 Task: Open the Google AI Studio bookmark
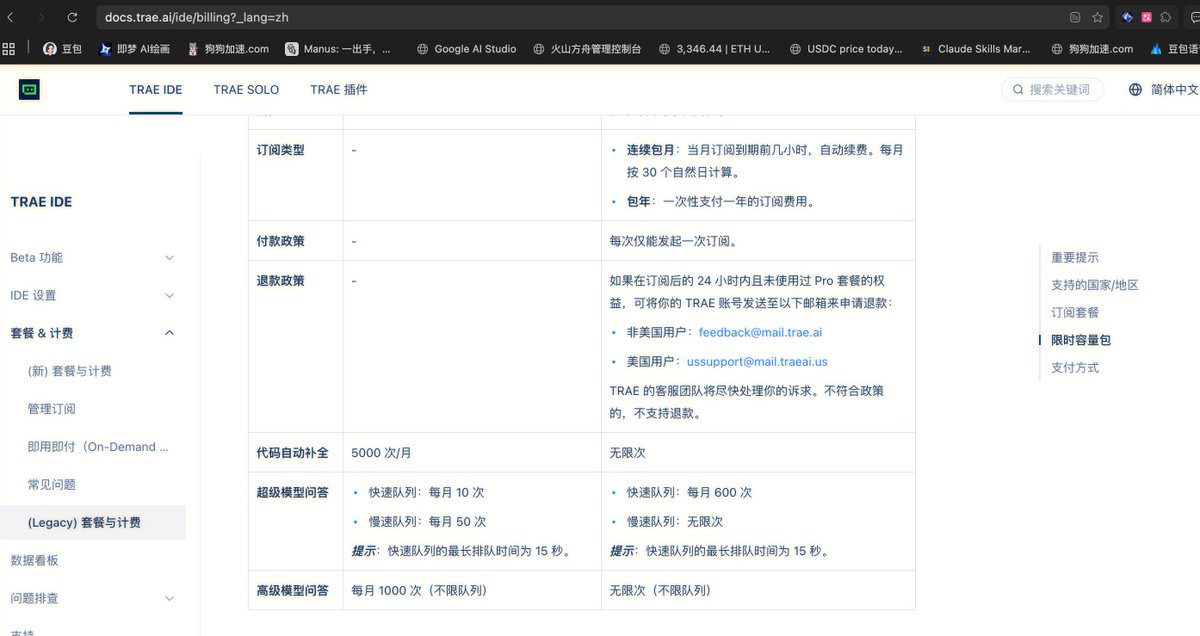(466, 48)
